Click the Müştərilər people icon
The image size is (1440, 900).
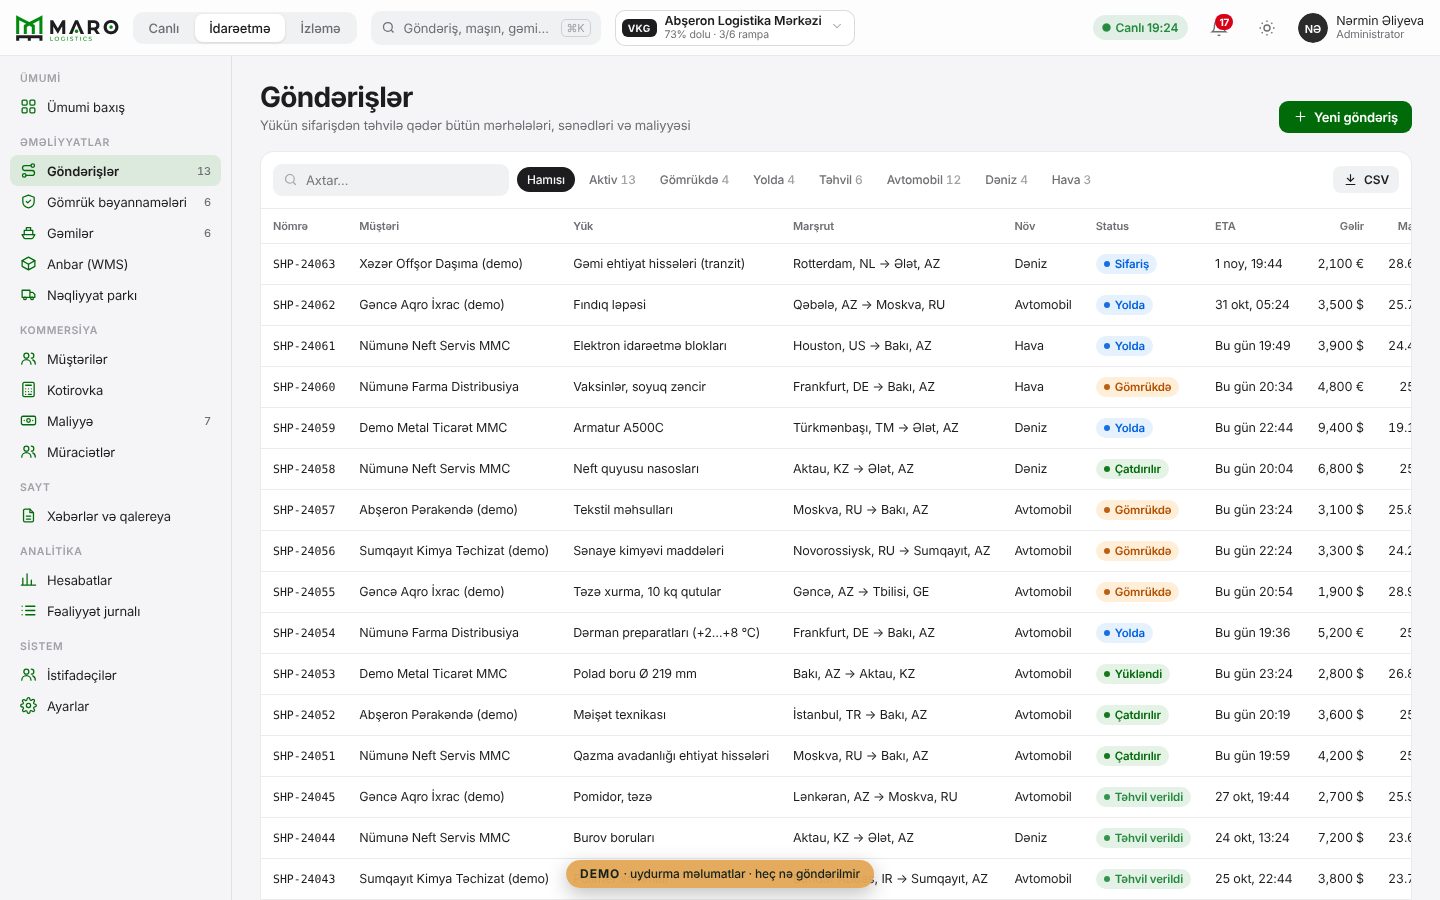pyautogui.click(x=29, y=359)
